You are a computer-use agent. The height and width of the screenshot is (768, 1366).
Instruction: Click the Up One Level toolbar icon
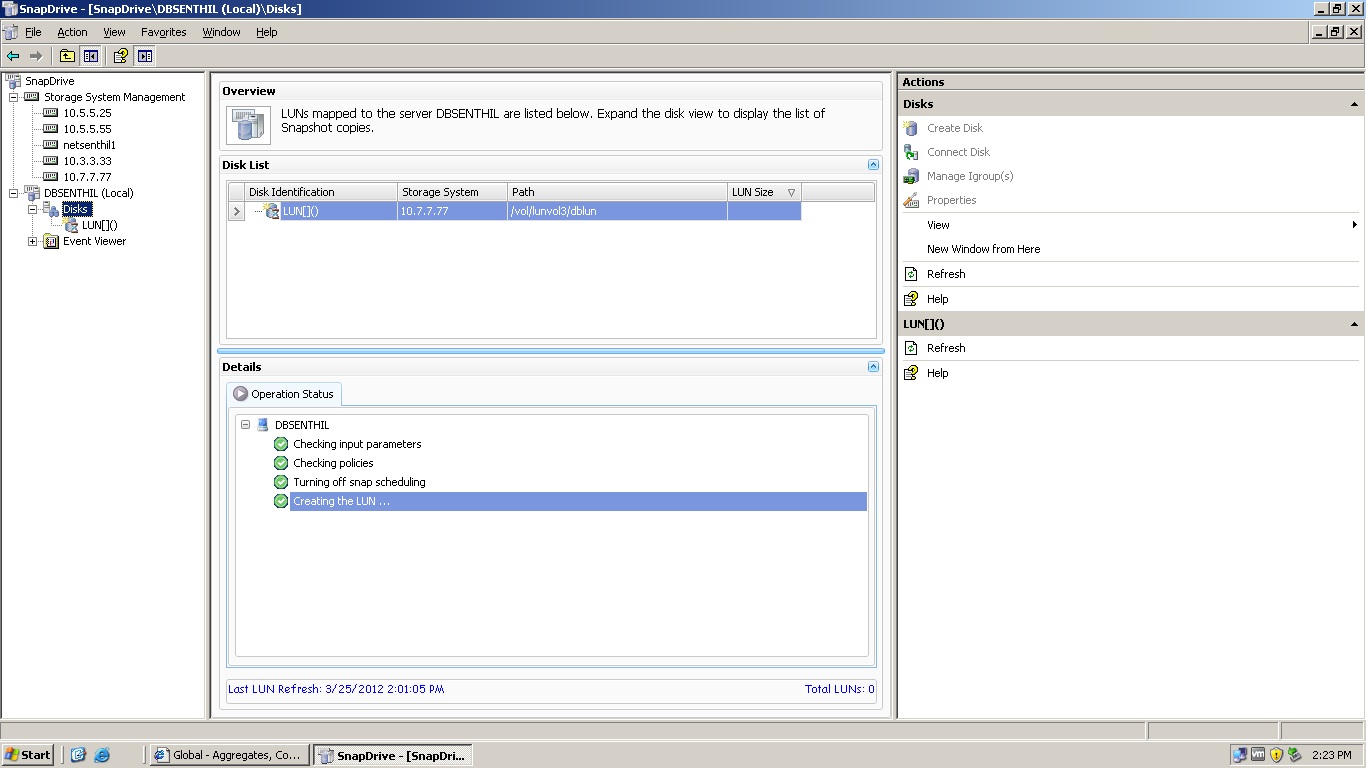tap(67, 56)
